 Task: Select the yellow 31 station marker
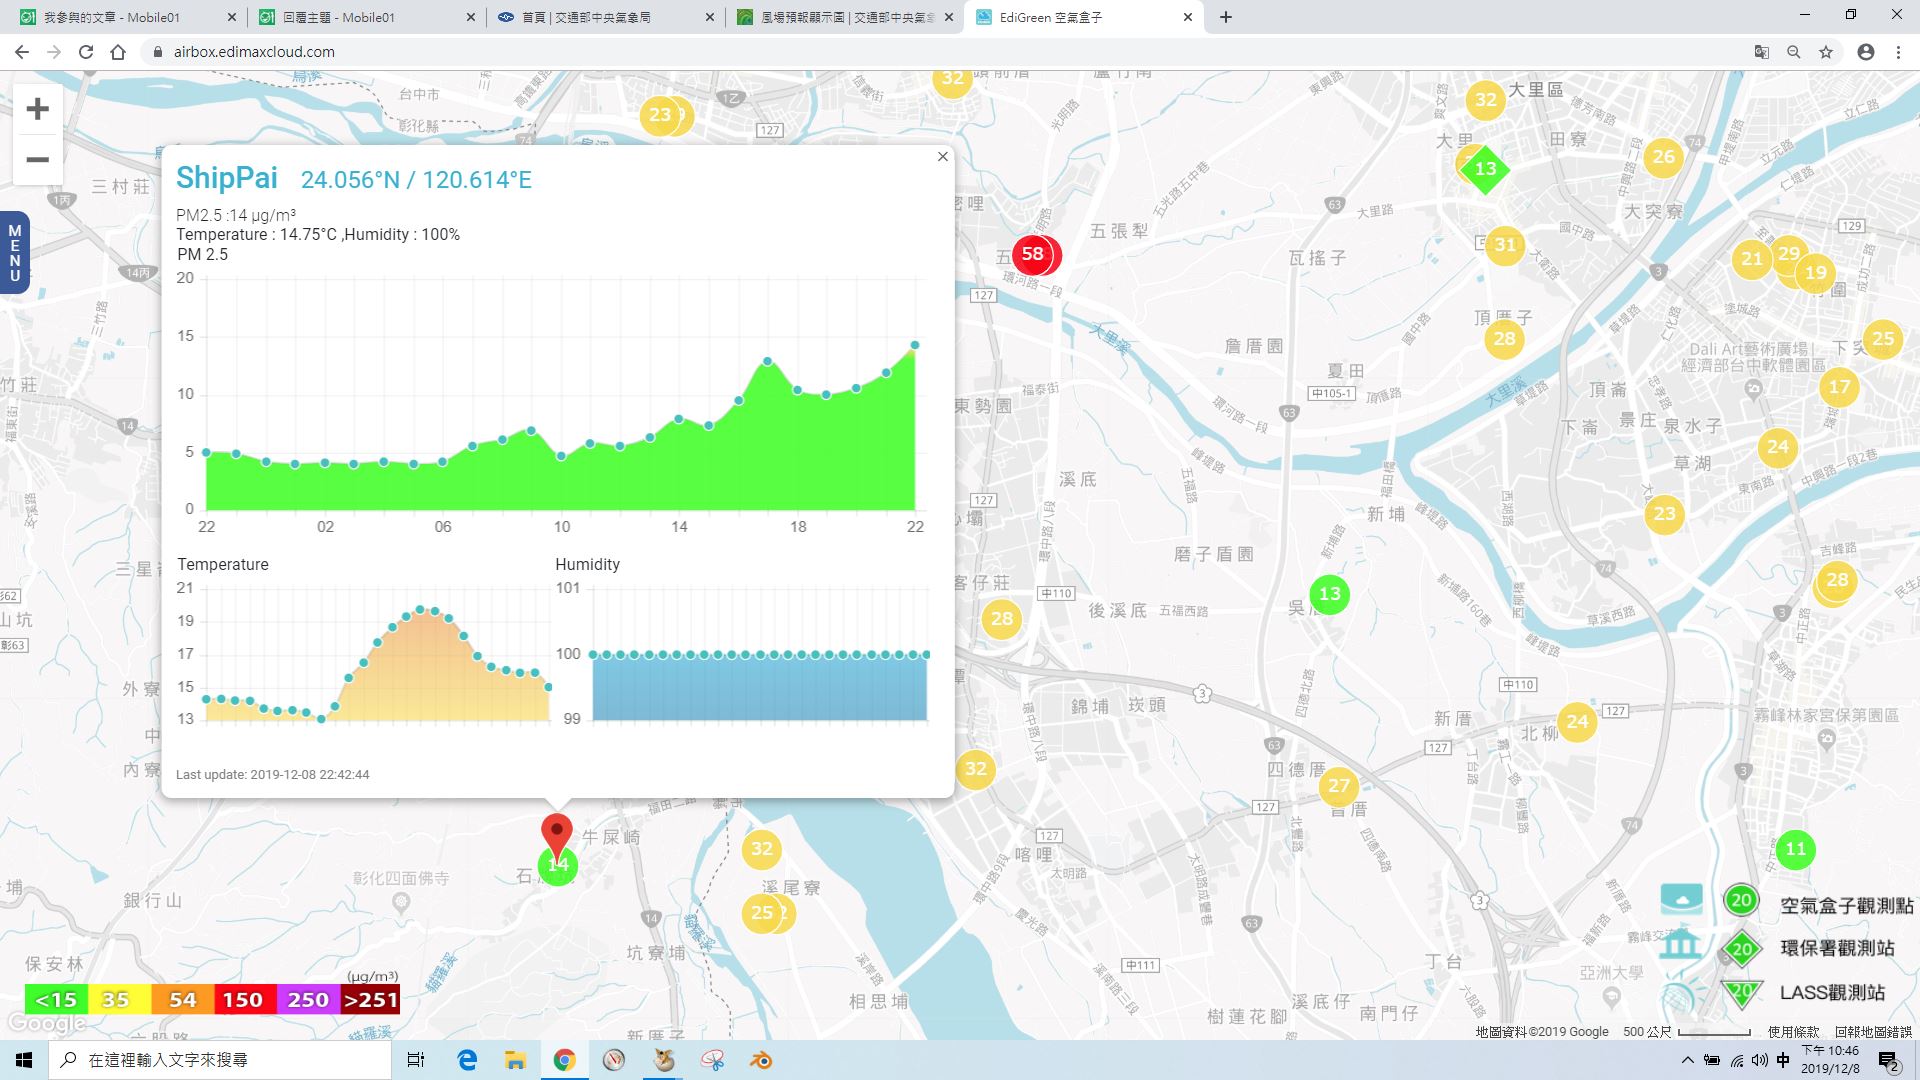point(1505,245)
